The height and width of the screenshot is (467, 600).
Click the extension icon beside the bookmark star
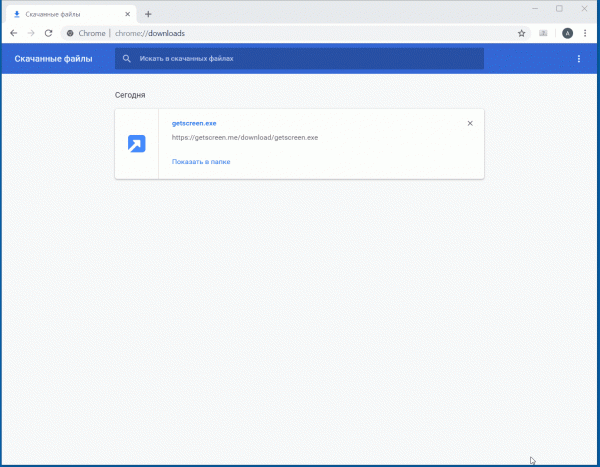click(544, 33)
